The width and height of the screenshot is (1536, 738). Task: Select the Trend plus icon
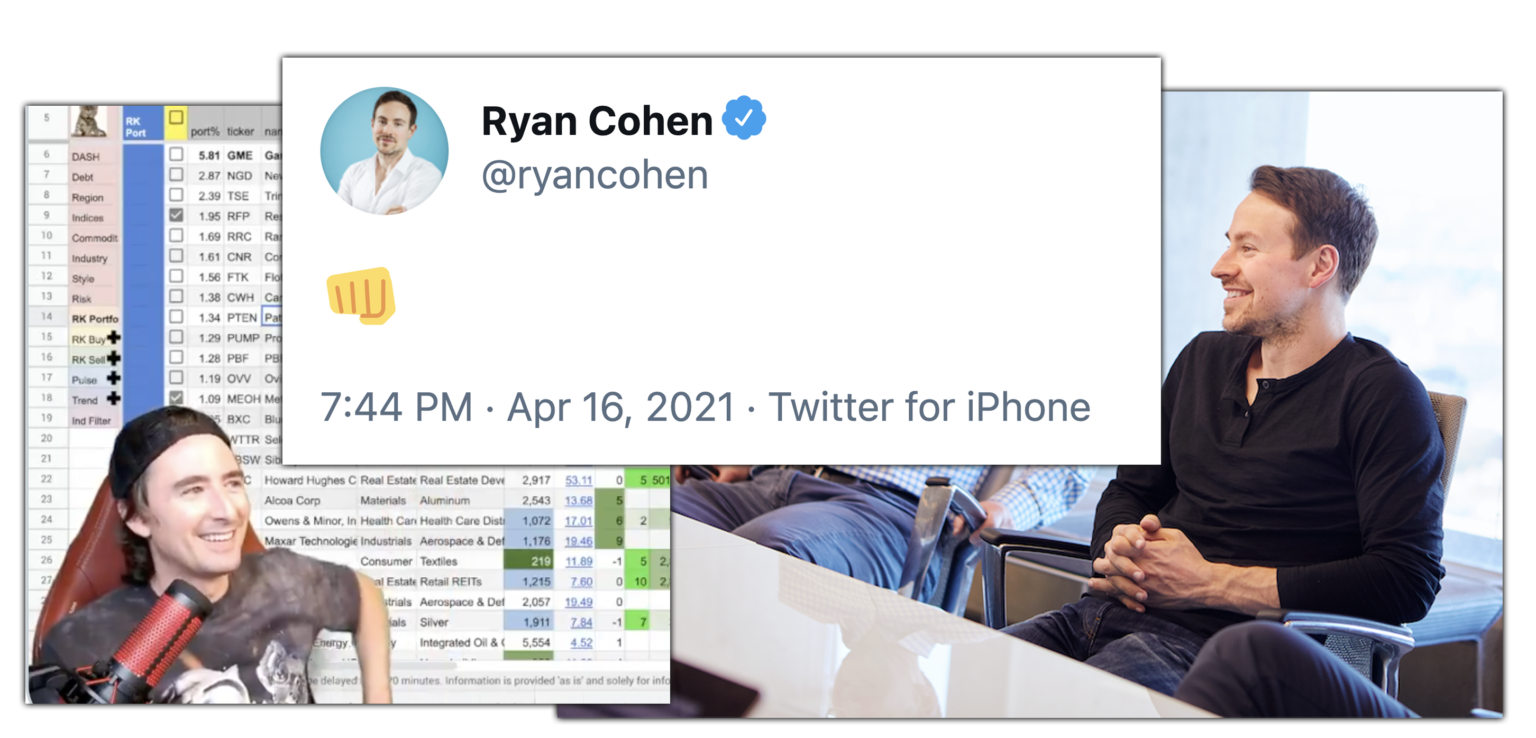(x=114, y=398)
